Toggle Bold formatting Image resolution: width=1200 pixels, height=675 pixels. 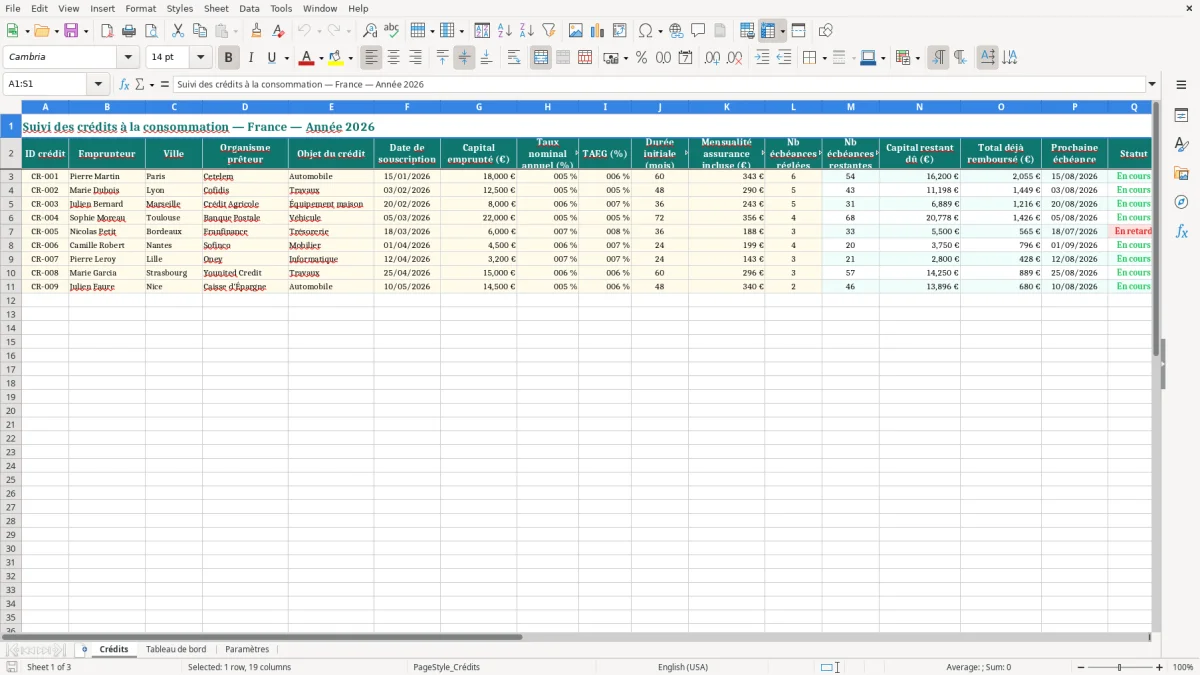229,58
